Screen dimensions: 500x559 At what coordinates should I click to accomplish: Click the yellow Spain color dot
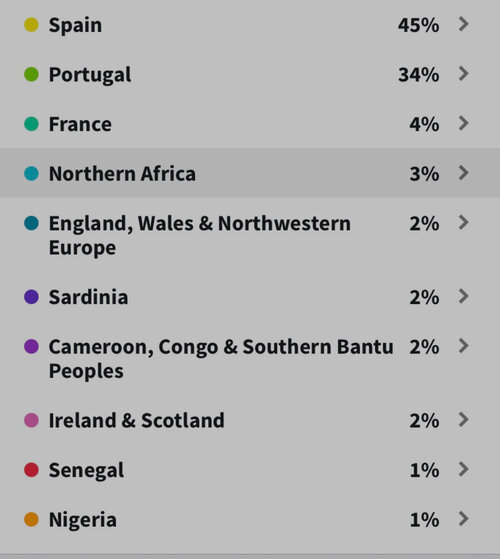pyautogui.click(x=31, y=25)
